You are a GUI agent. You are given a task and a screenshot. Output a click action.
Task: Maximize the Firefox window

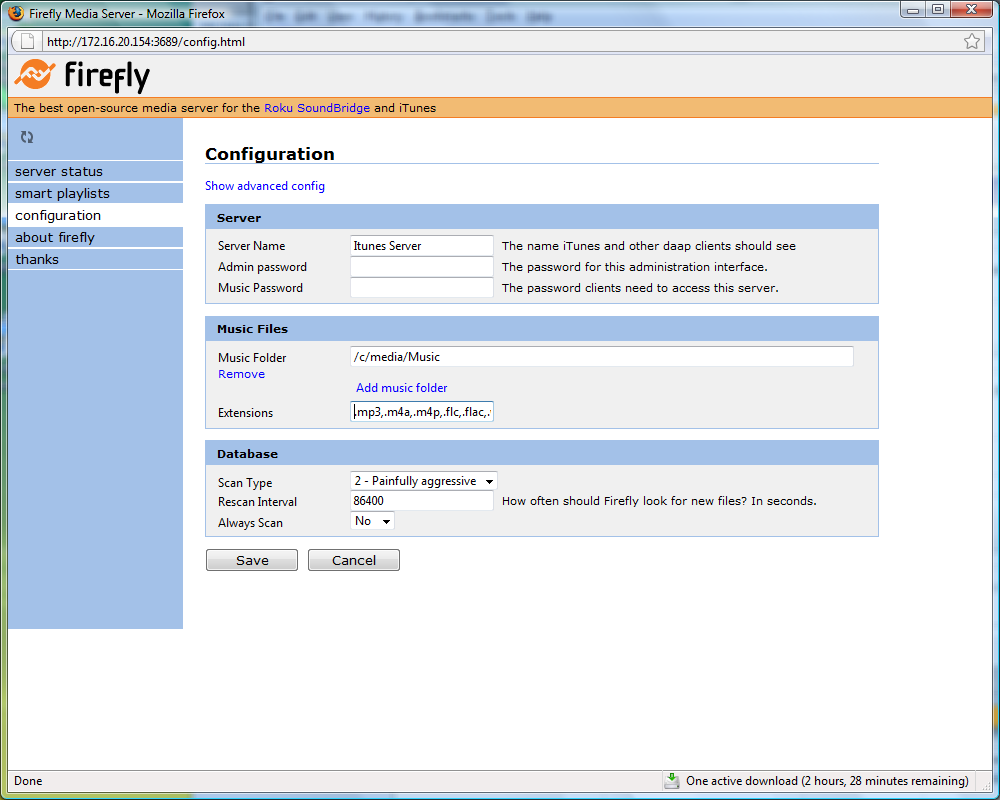(x=938, y=10)
